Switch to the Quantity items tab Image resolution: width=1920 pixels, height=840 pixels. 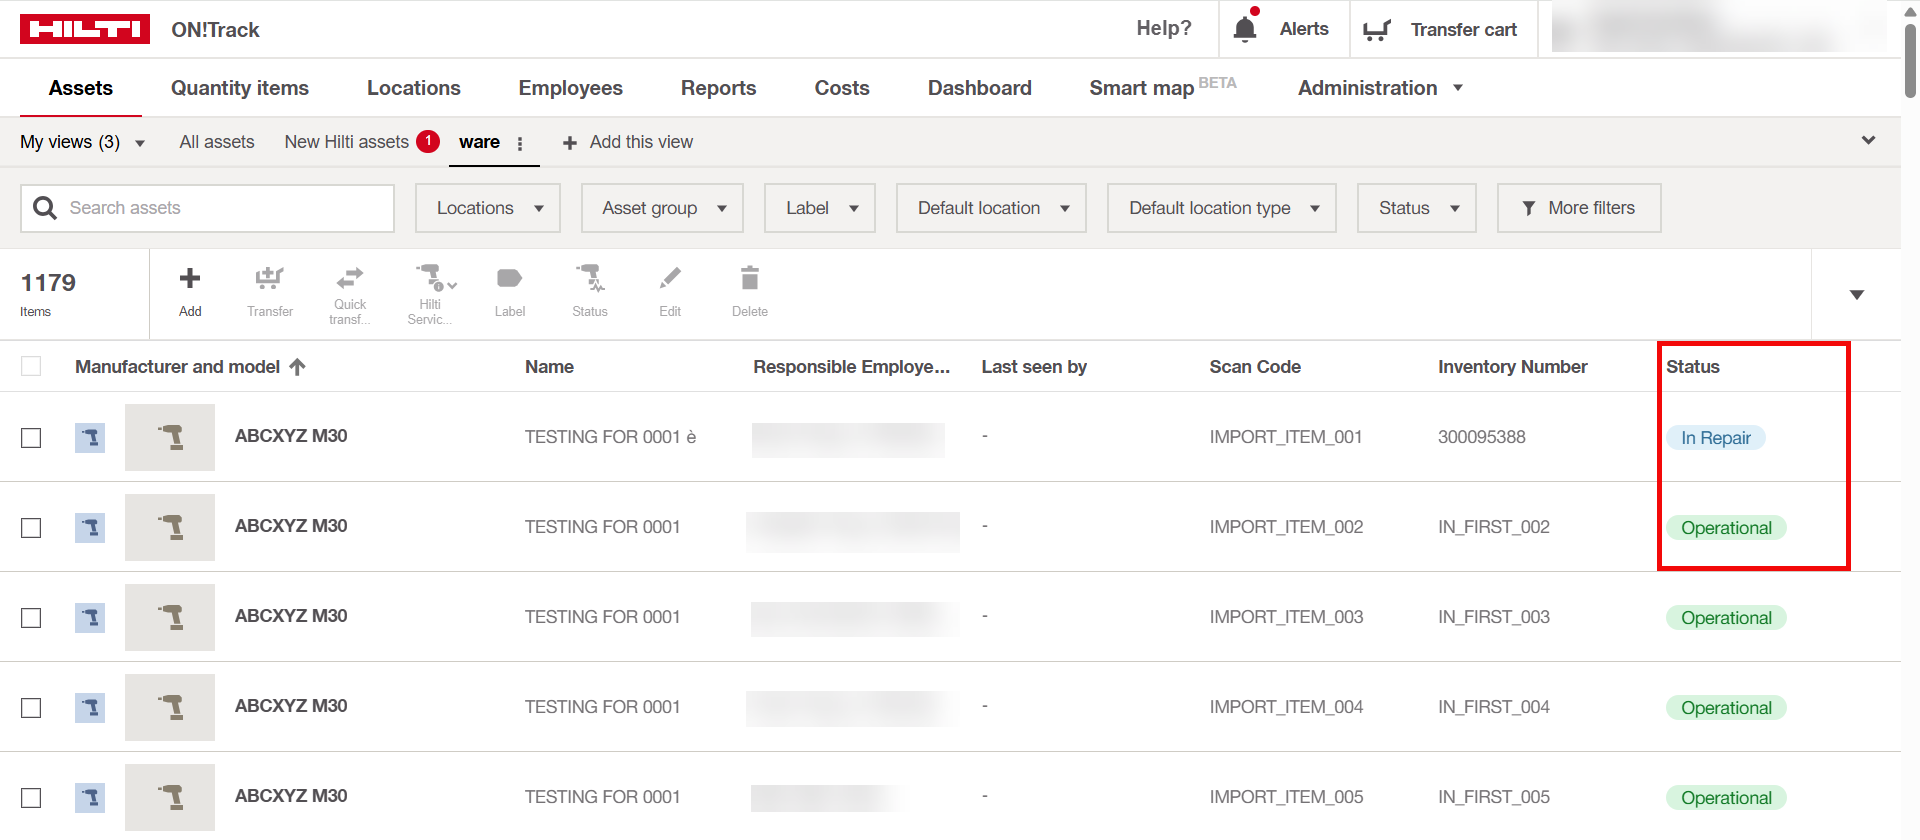pyautogui.click(x=240, y=88)
